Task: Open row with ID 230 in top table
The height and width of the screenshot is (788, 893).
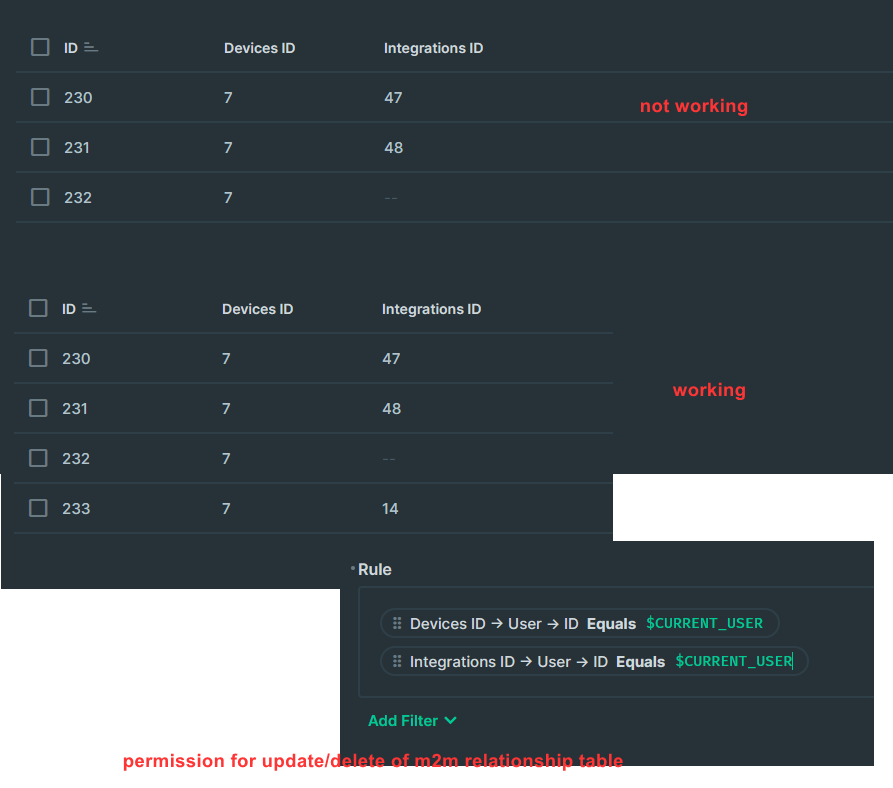Action: click(78, 98)
